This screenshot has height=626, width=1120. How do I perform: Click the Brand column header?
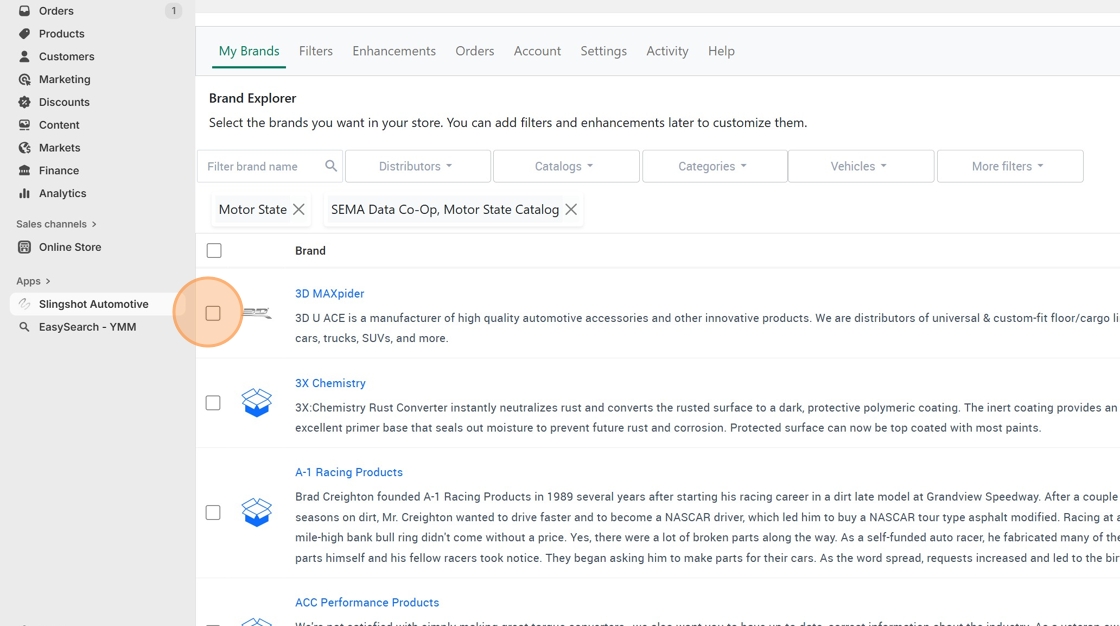[310, 251]
